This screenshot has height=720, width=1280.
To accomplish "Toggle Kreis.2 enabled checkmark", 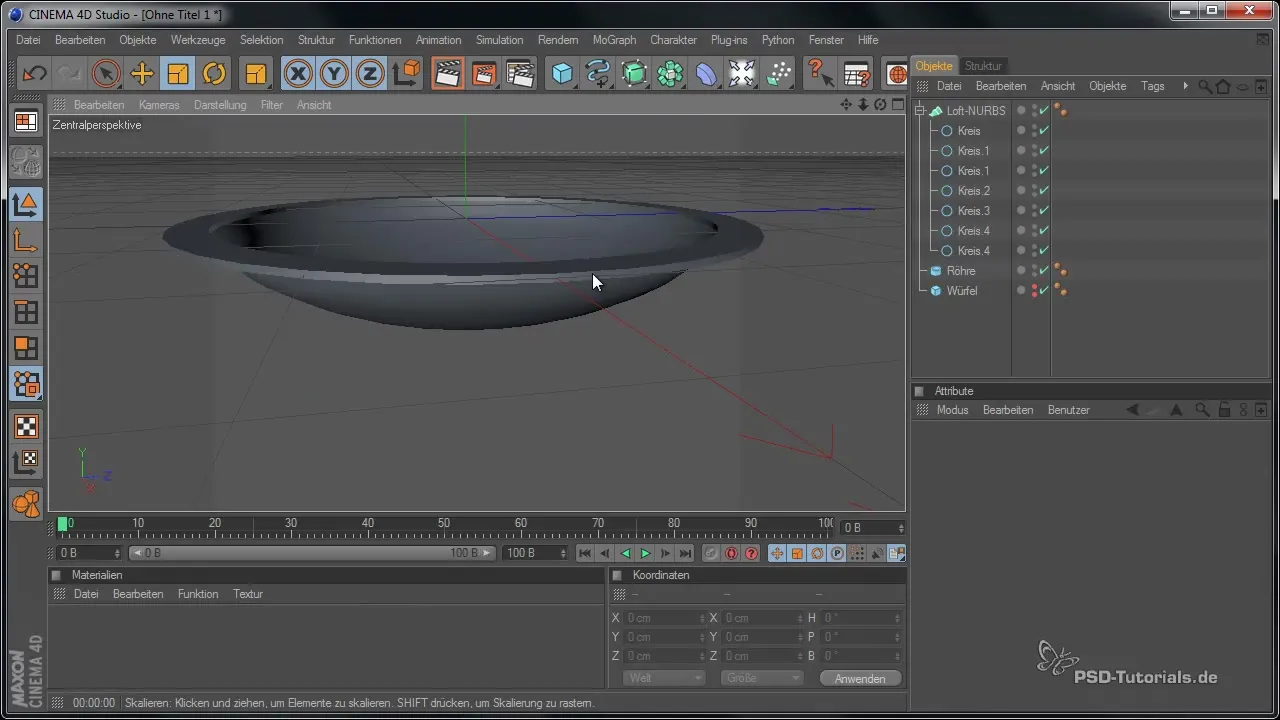I will coord(1043,191).
